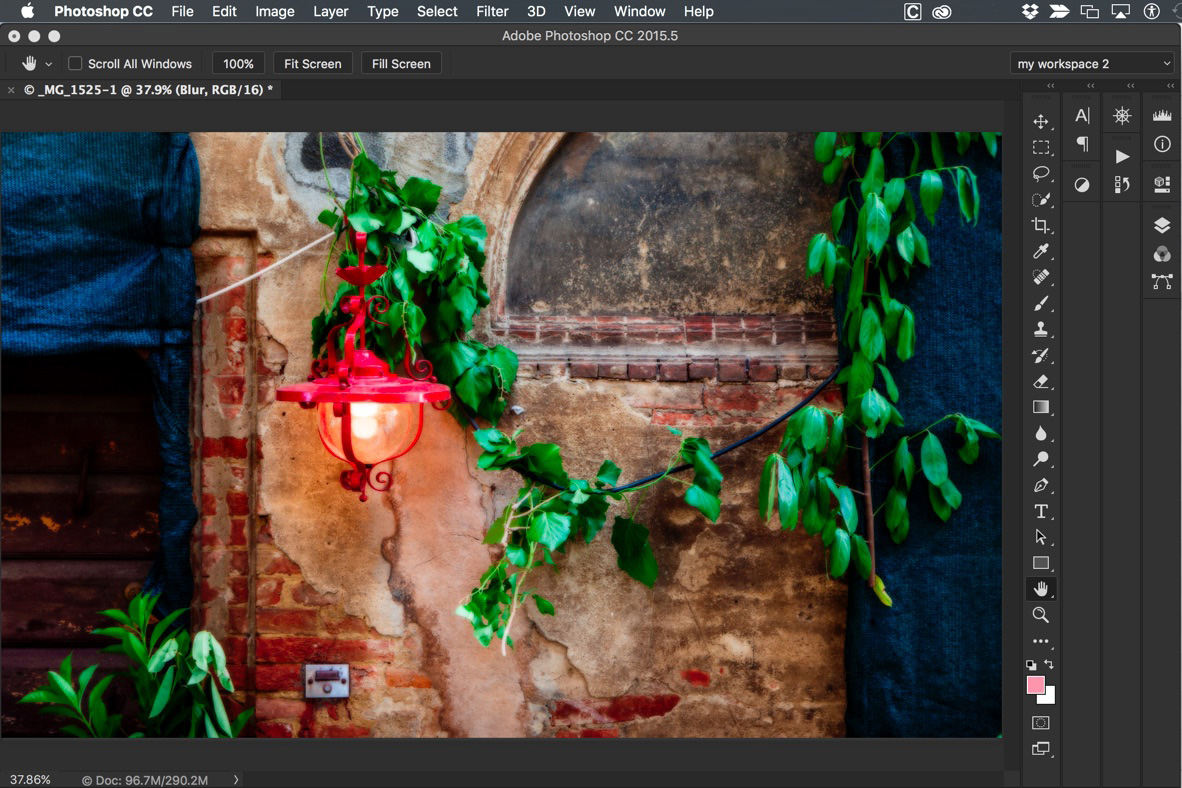The height and width of the screenshot is (788, 1182).
Task: Switch to the _MG_1525-1 document tab
Action: pos(148,90)
